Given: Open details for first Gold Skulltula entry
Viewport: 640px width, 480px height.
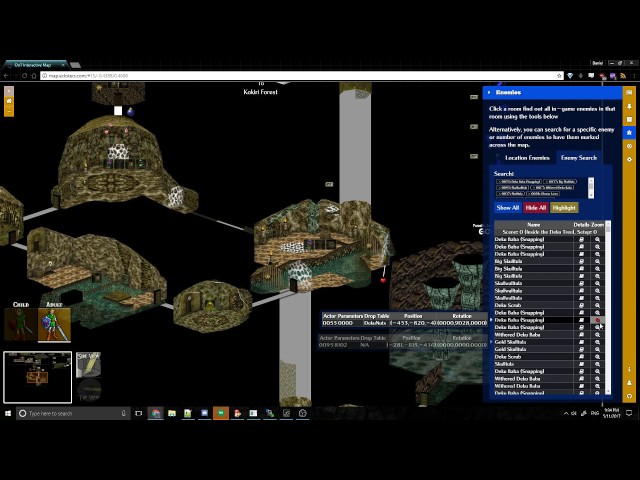Looking at the screenshot, I should click(582, 342).
